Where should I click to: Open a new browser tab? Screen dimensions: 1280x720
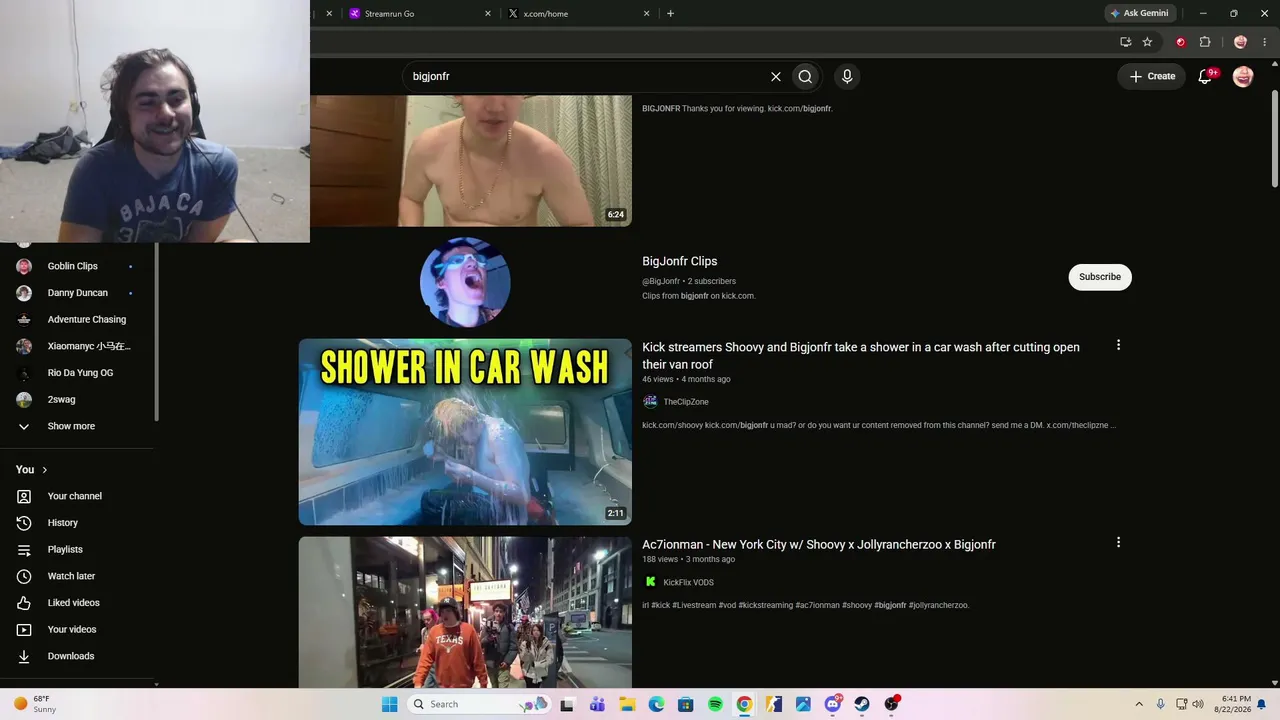[670, 14]
